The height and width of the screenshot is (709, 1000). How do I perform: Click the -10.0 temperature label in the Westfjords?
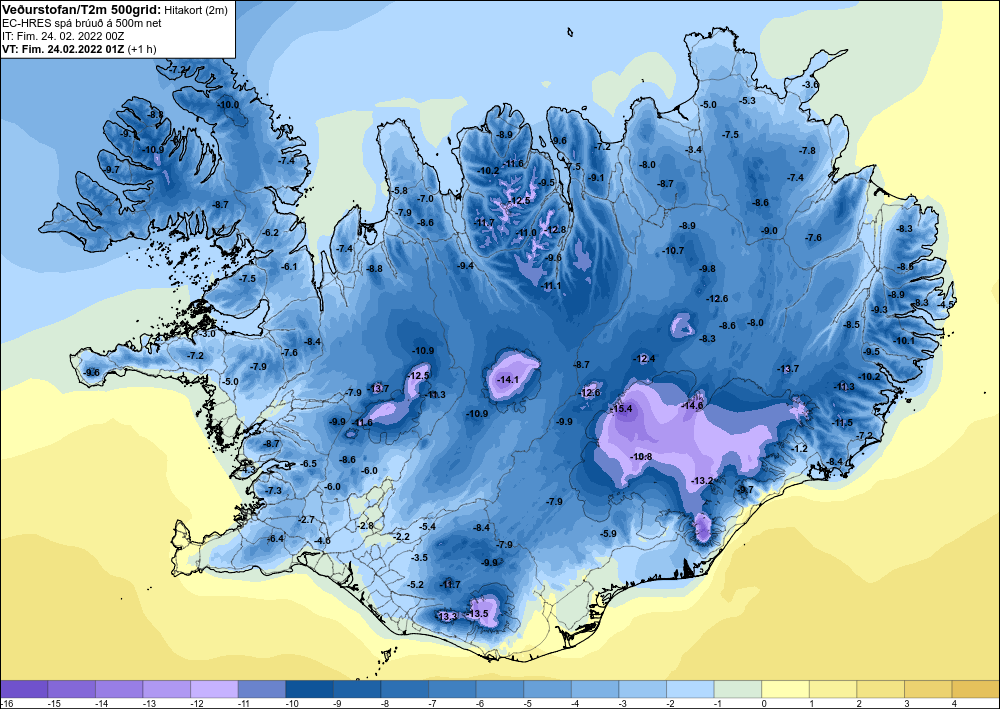(228, 105)
